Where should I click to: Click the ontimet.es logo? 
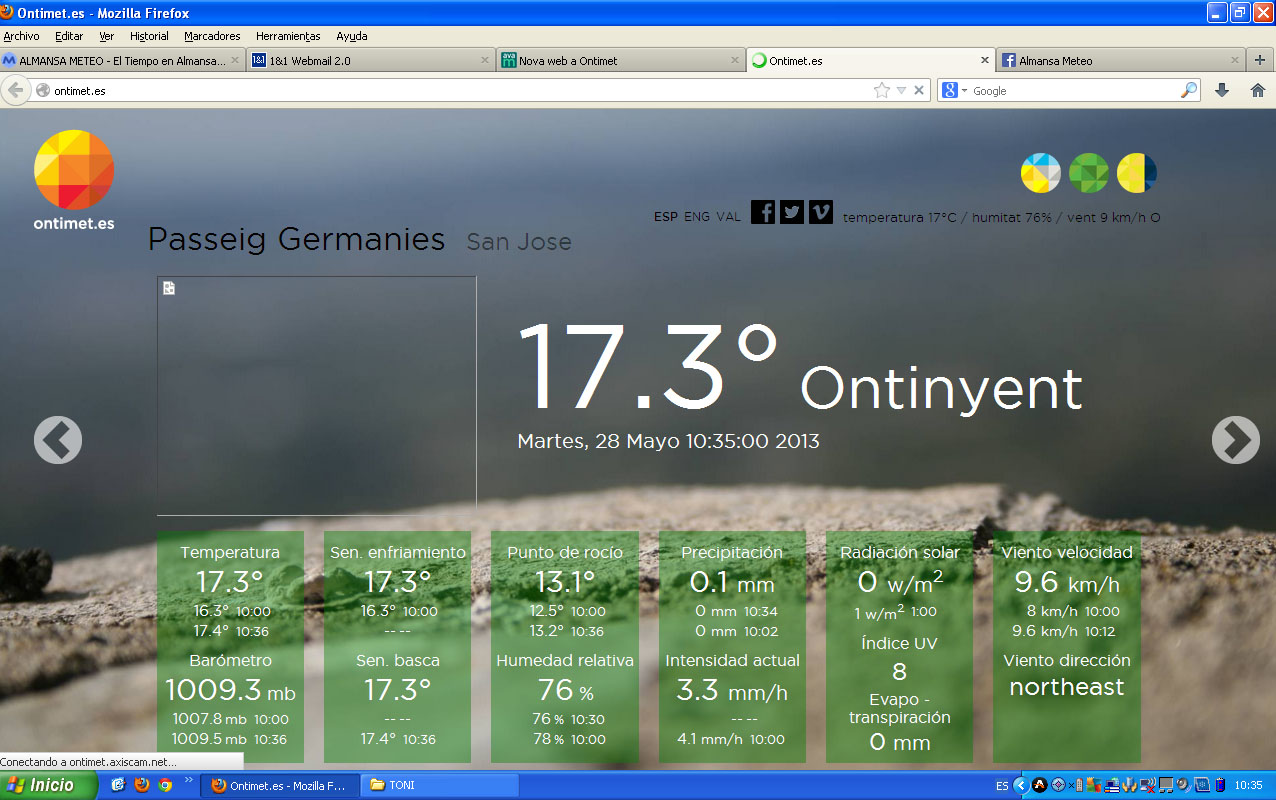(74, 181)
